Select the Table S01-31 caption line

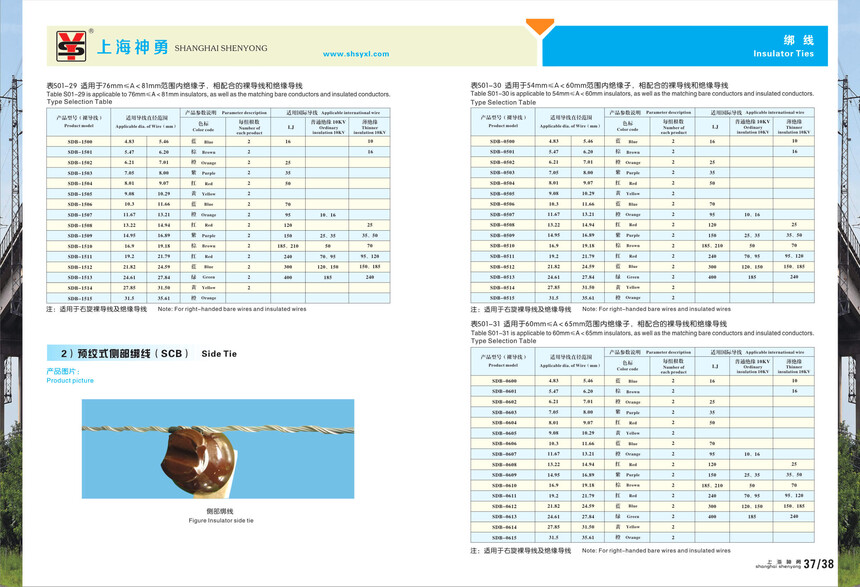point(642,333)
